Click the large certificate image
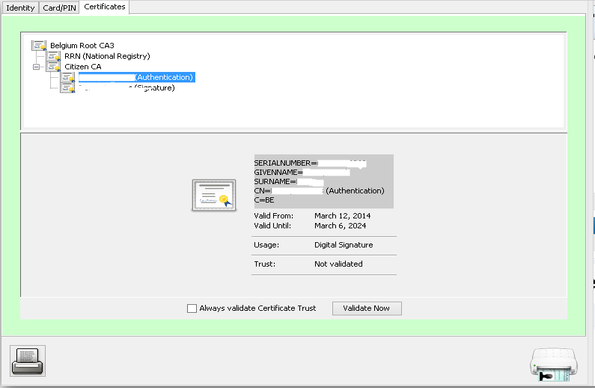Image resolution: width=595 pixels, height=388 pixels. tap(214, 196)
